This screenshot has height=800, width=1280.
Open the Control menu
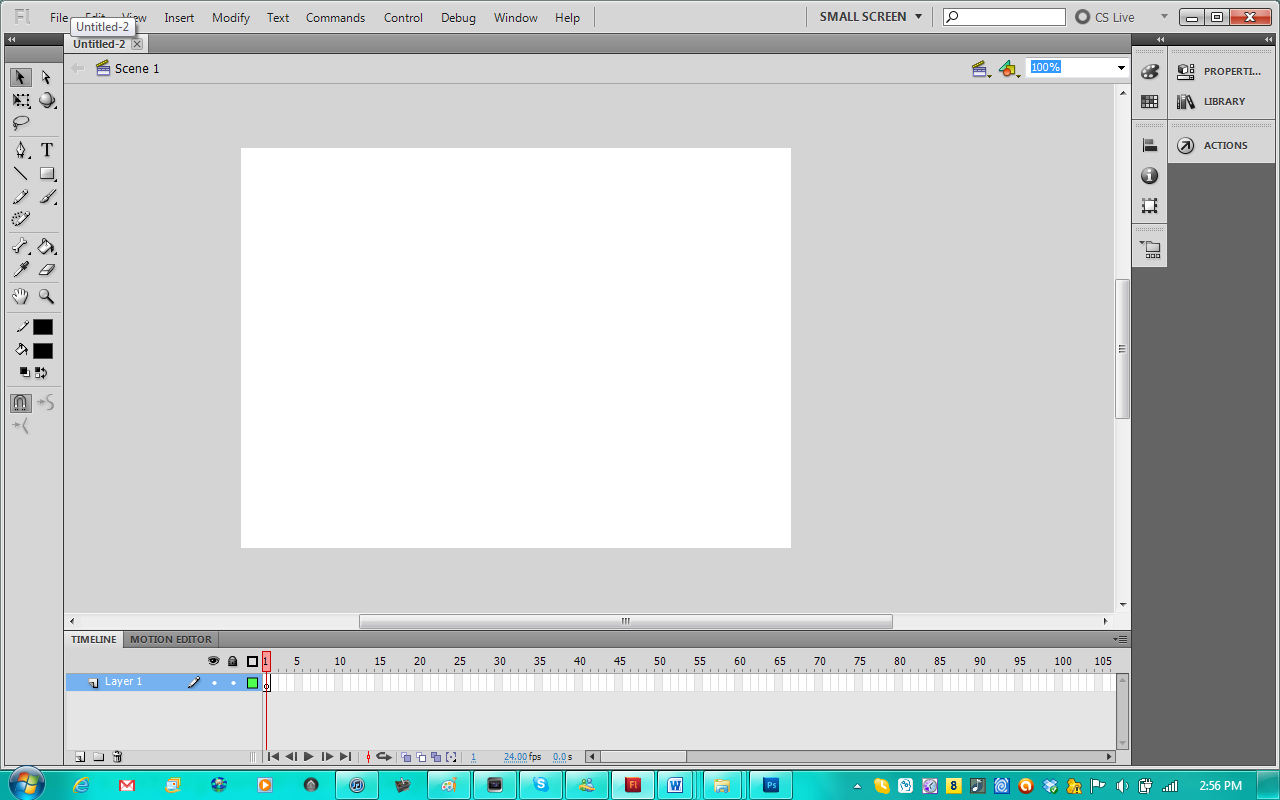tap(403, 18)
